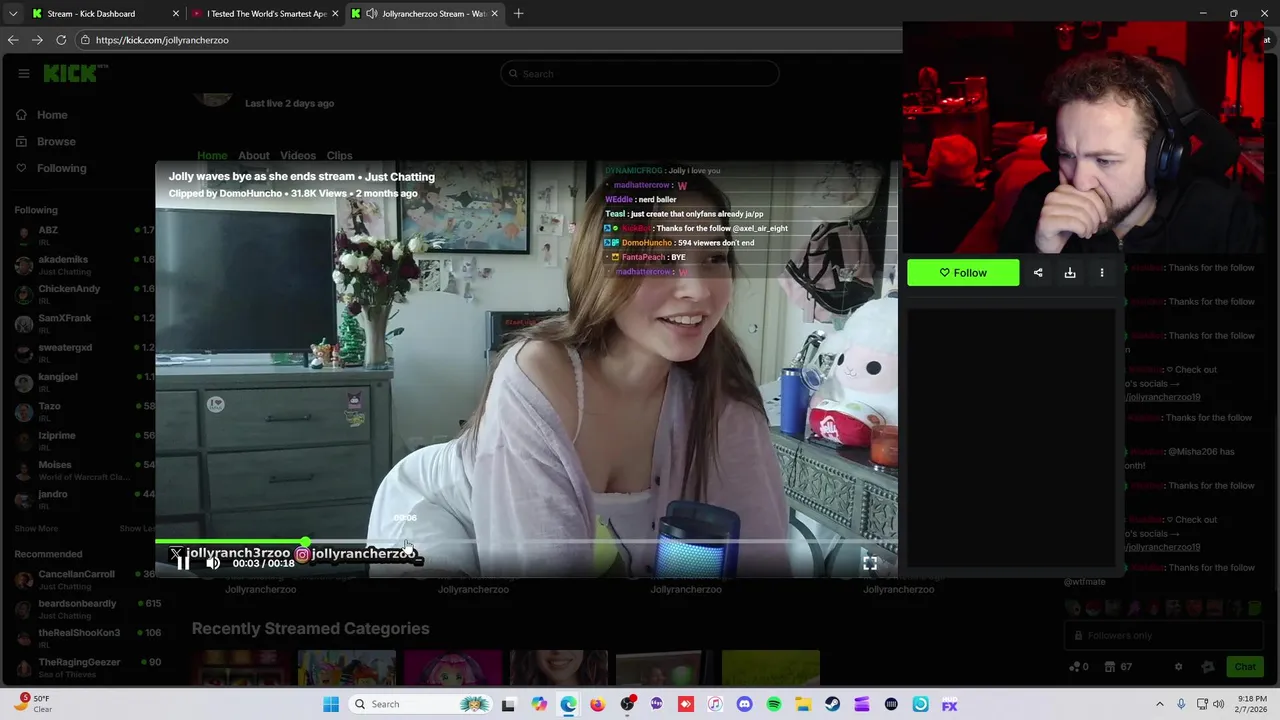1280x720 pixels.
Task: Open Steam from the taskbar
Action: (832, 704)
